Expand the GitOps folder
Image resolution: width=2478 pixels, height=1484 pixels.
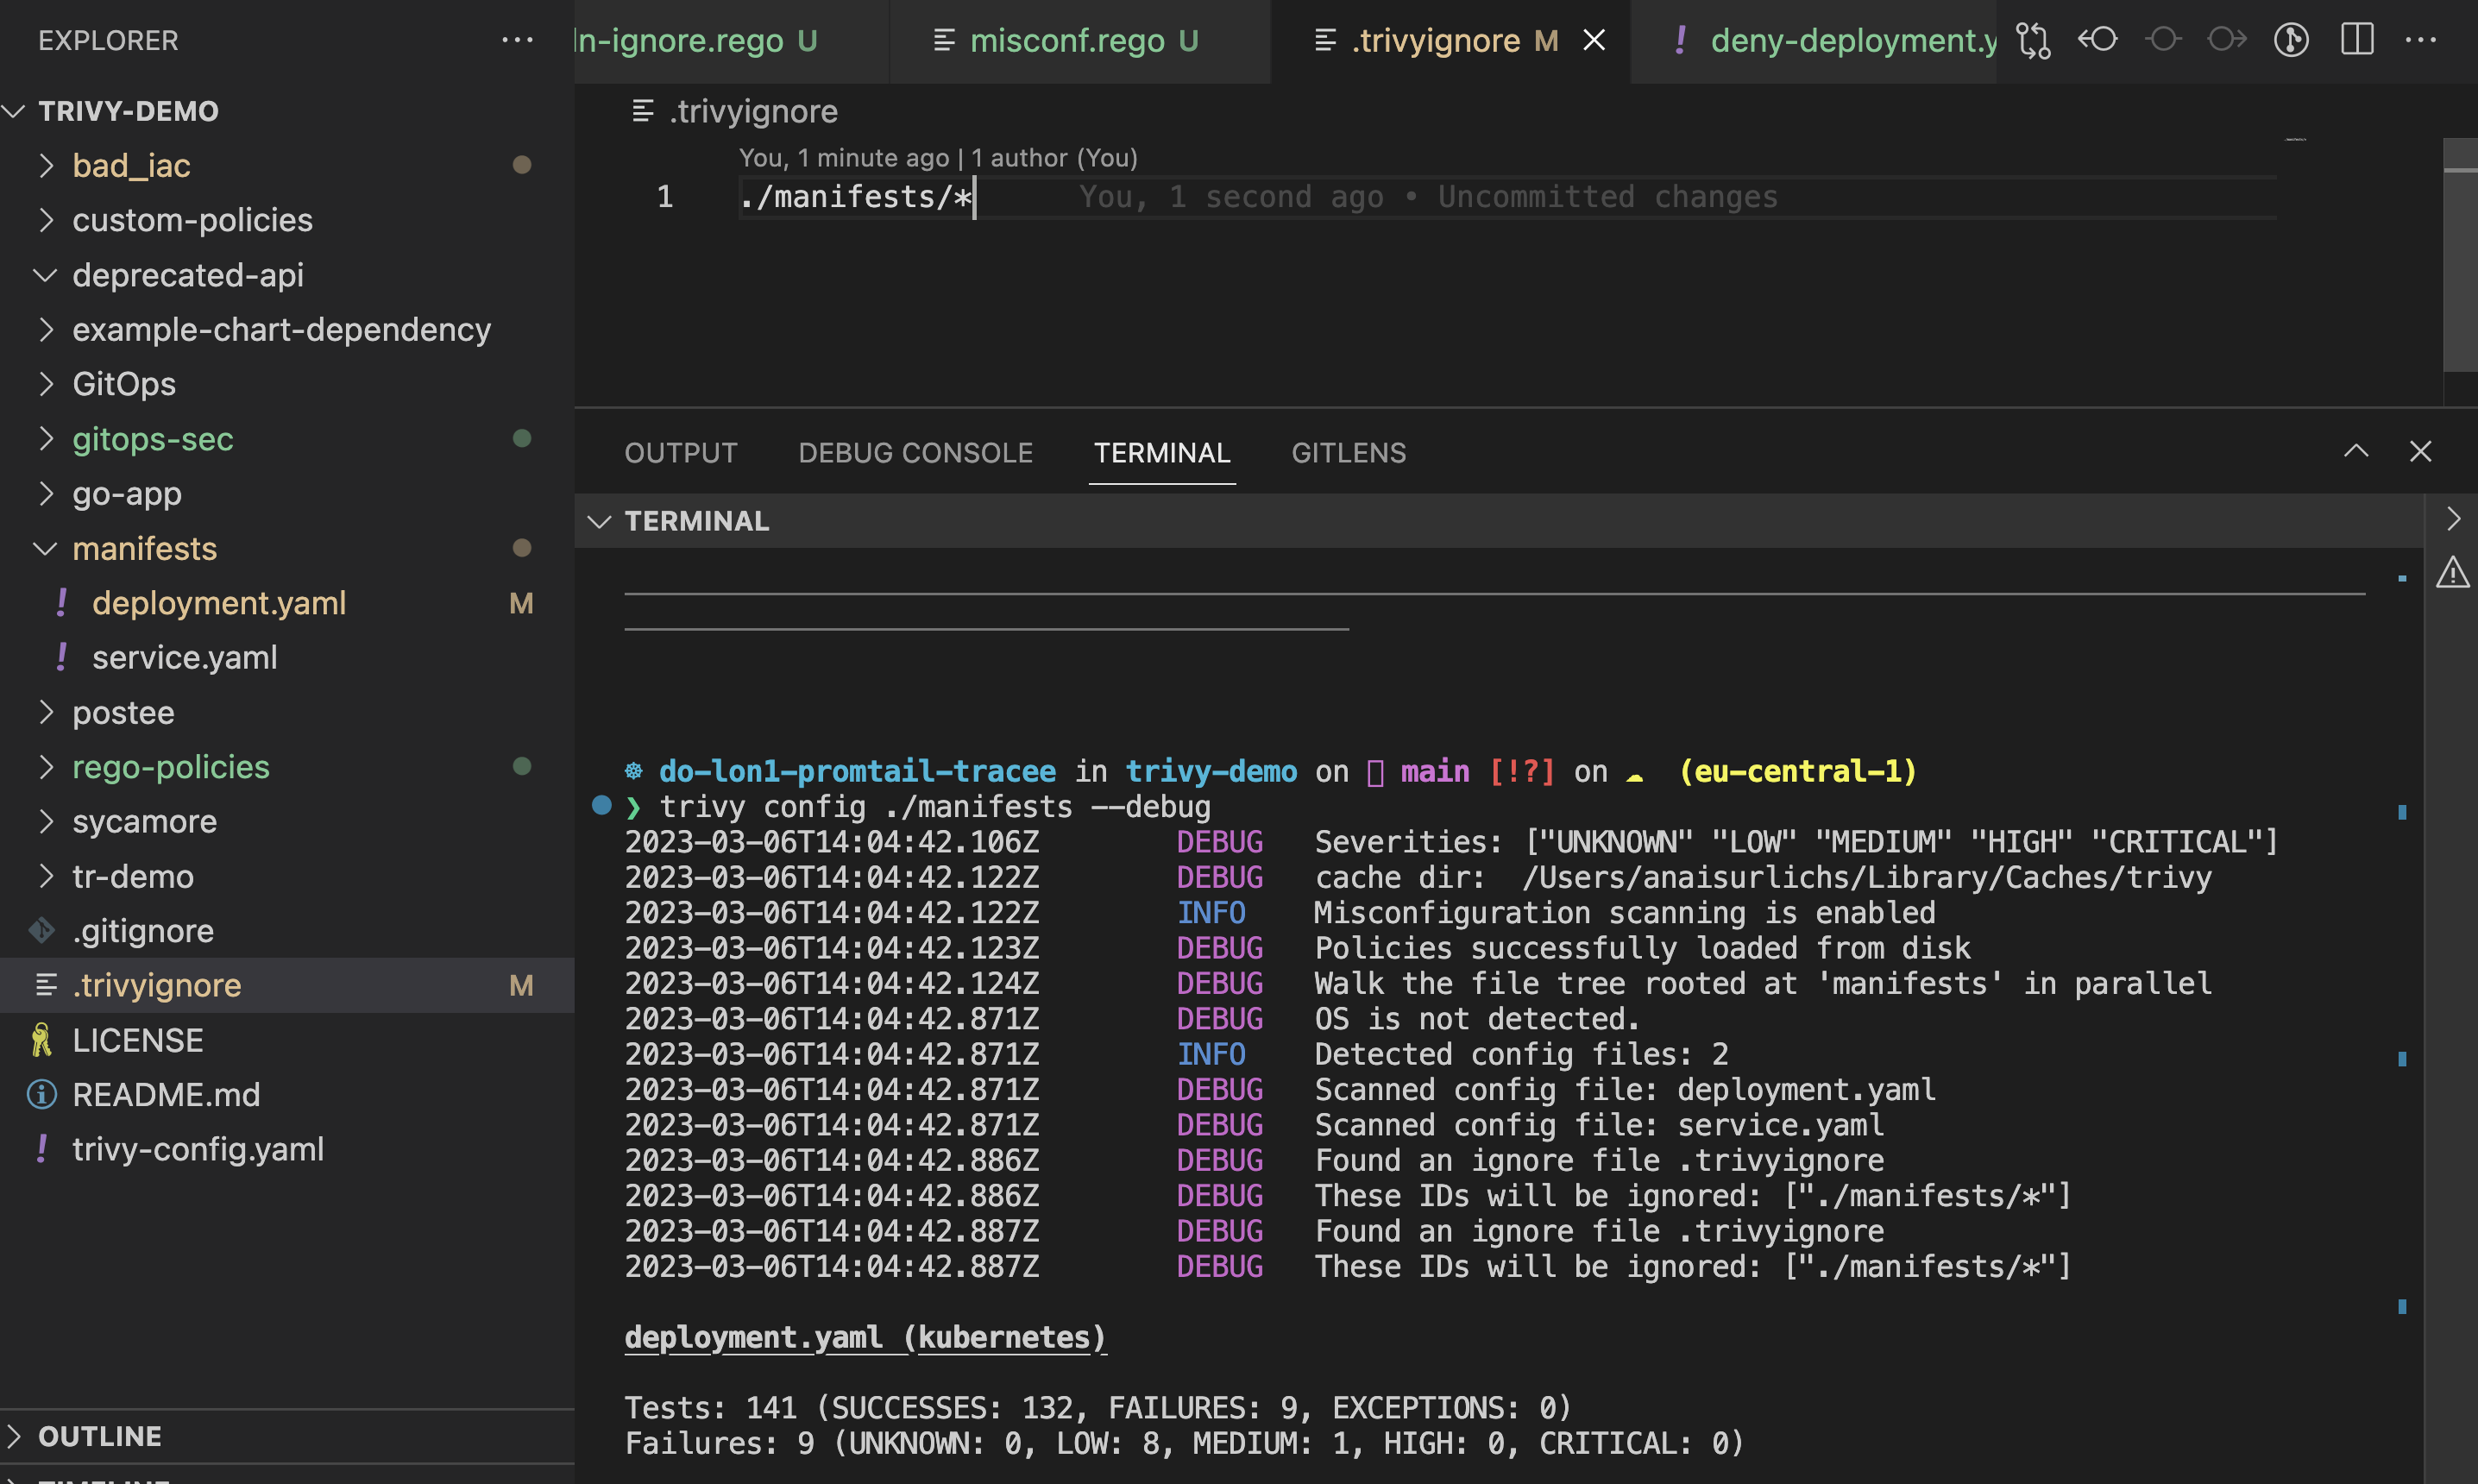(x=286, y=384)
